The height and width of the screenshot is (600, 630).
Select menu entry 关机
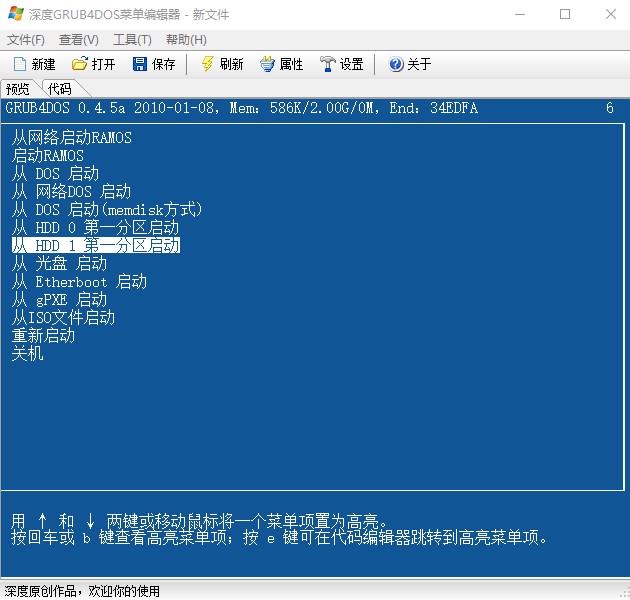point(27,354)
